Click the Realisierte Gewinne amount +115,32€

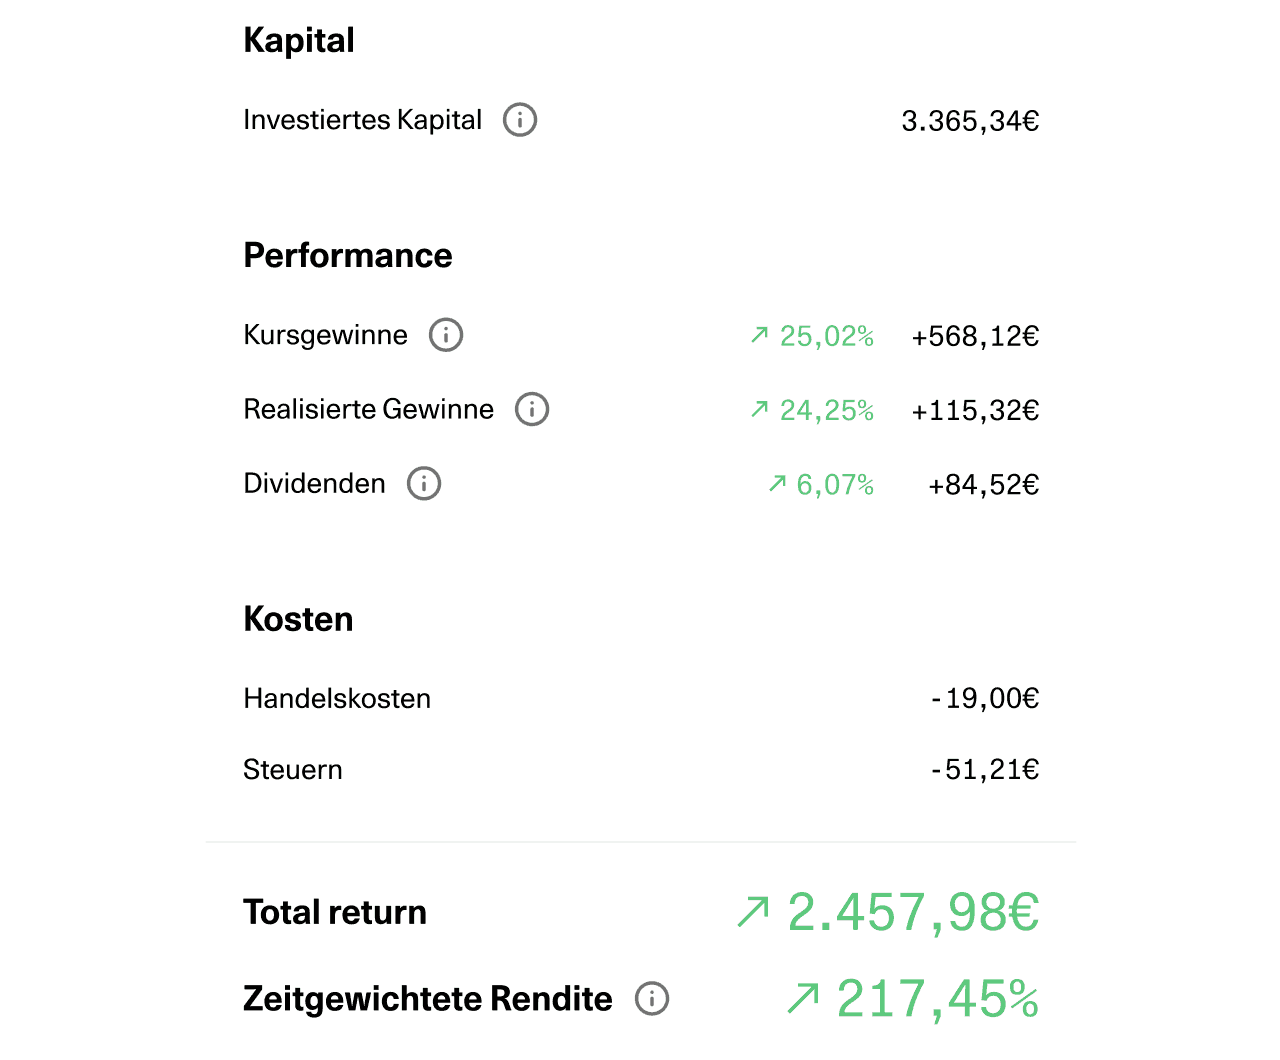975,410
